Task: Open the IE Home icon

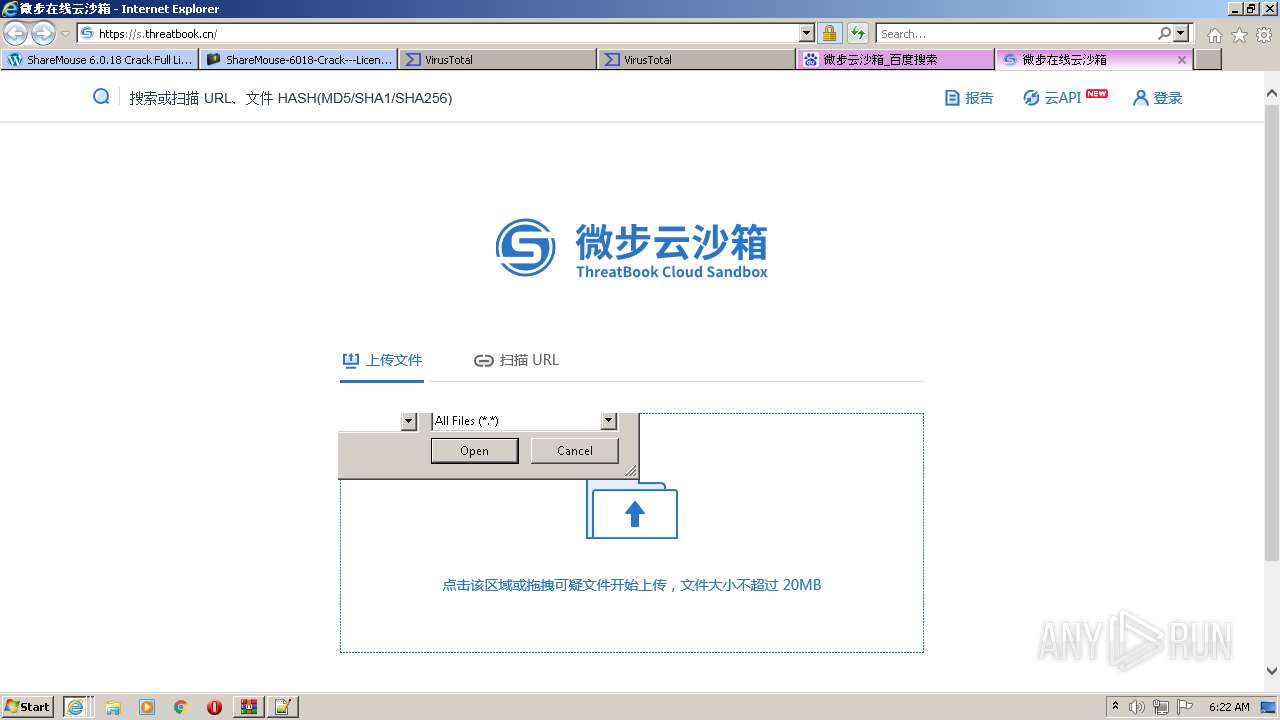Action: click(1214, 35)
